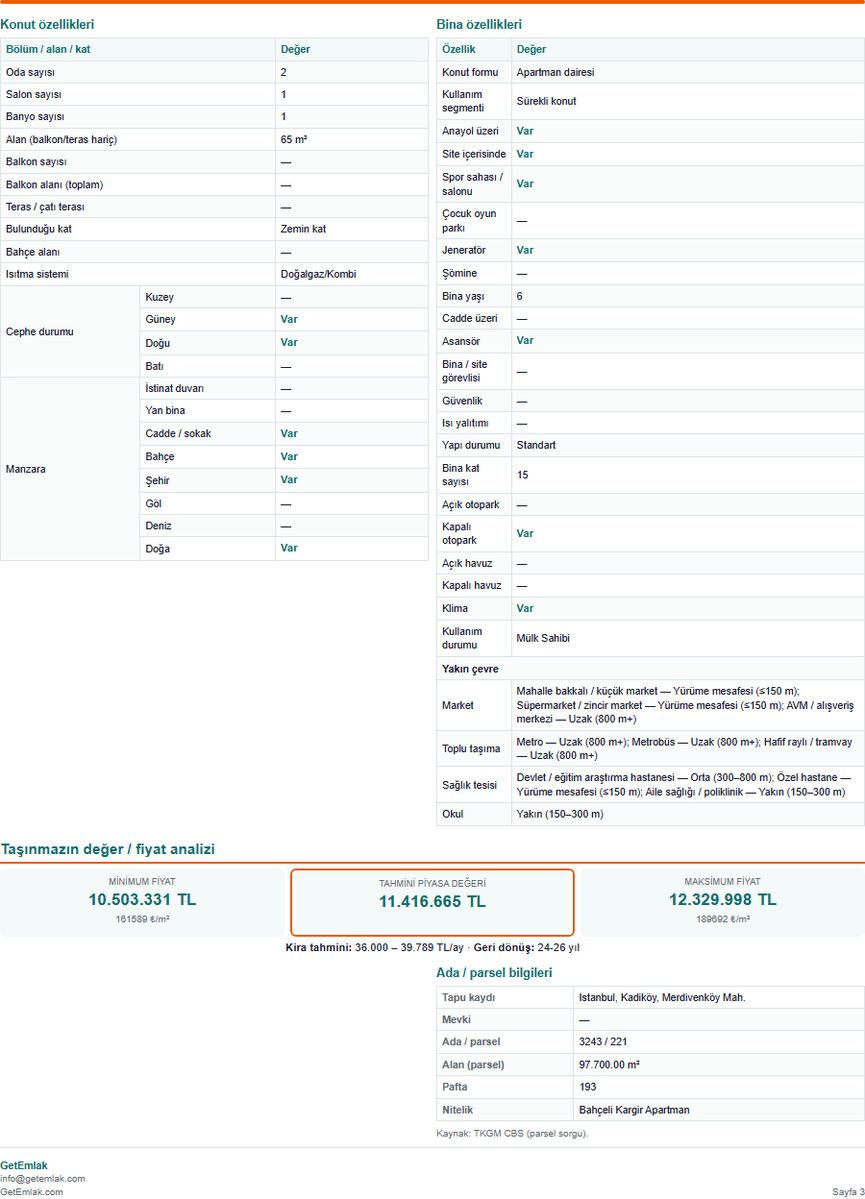
Task: Click the bold "GetEmlak" footer brand name
Action: (24, 1165)
